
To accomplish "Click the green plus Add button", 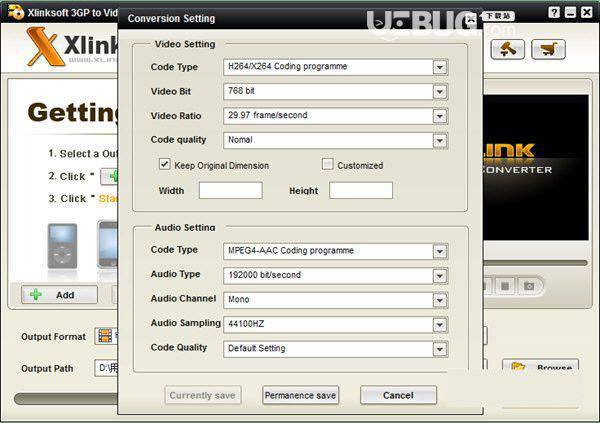I will pos(59,295).
